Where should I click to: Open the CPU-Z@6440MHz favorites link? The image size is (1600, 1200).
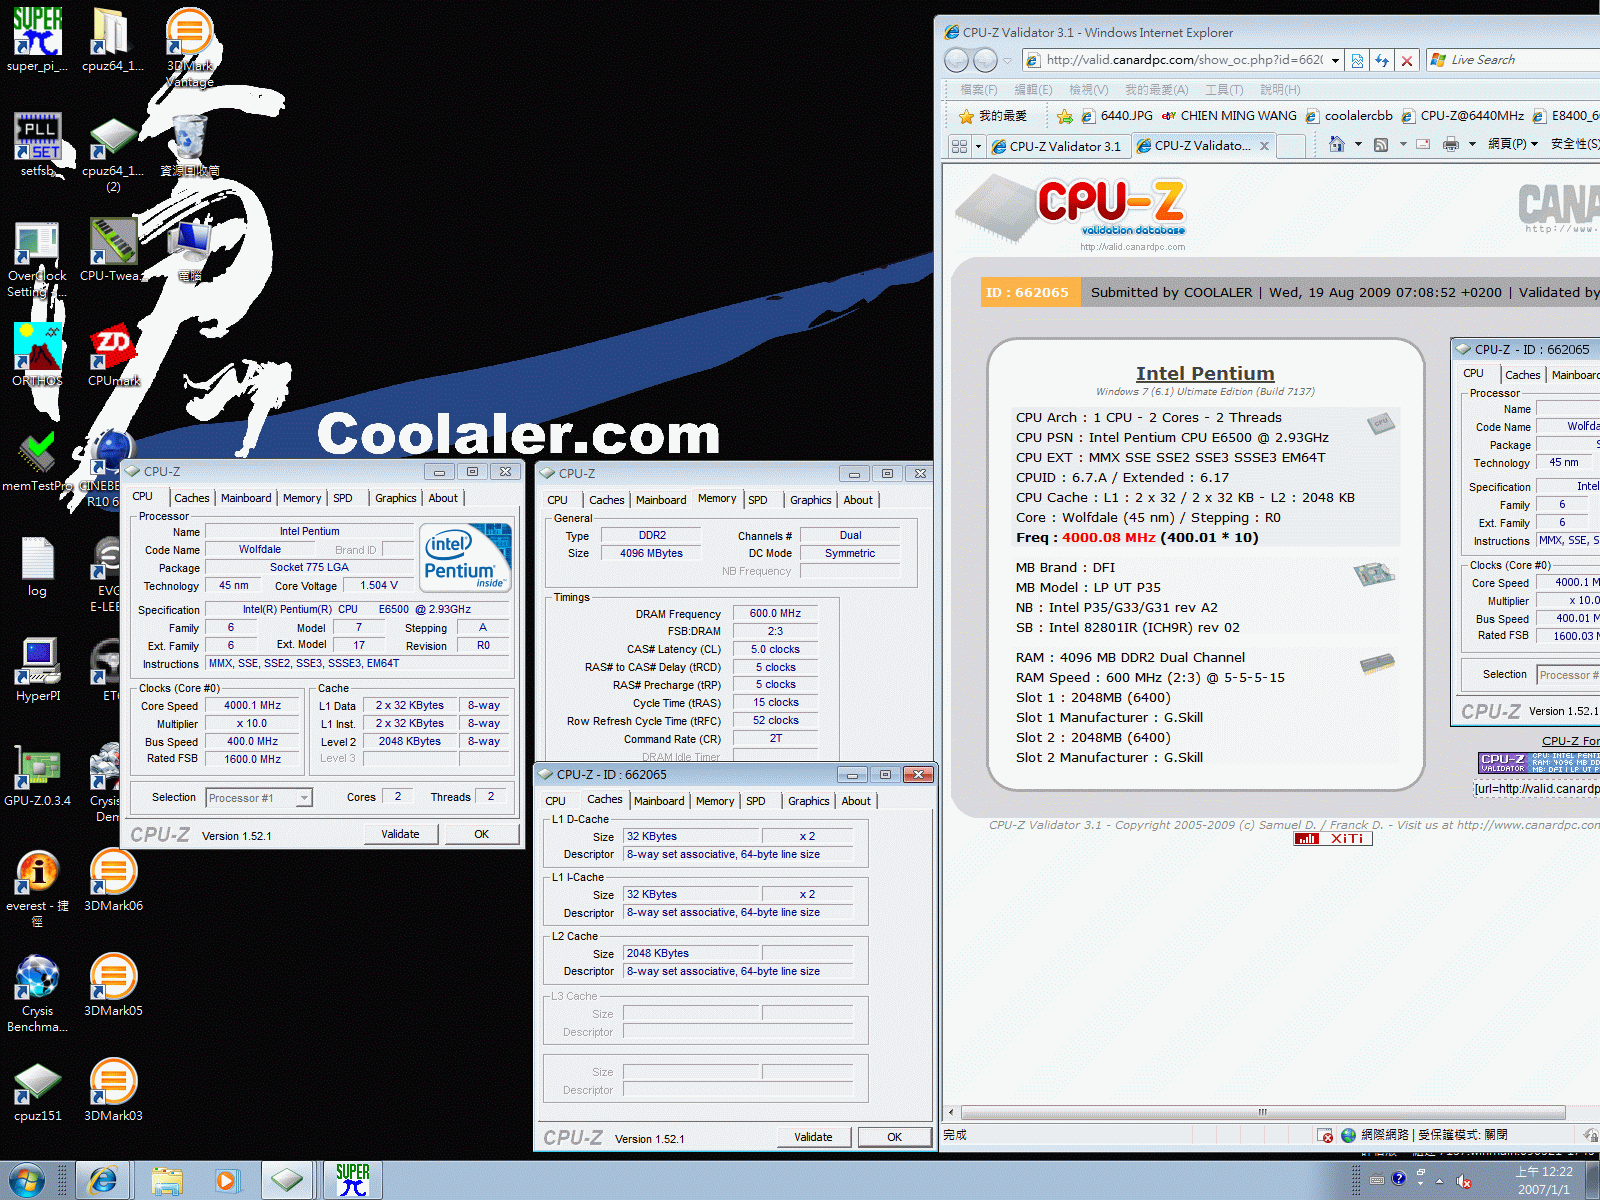(1462, 116)
